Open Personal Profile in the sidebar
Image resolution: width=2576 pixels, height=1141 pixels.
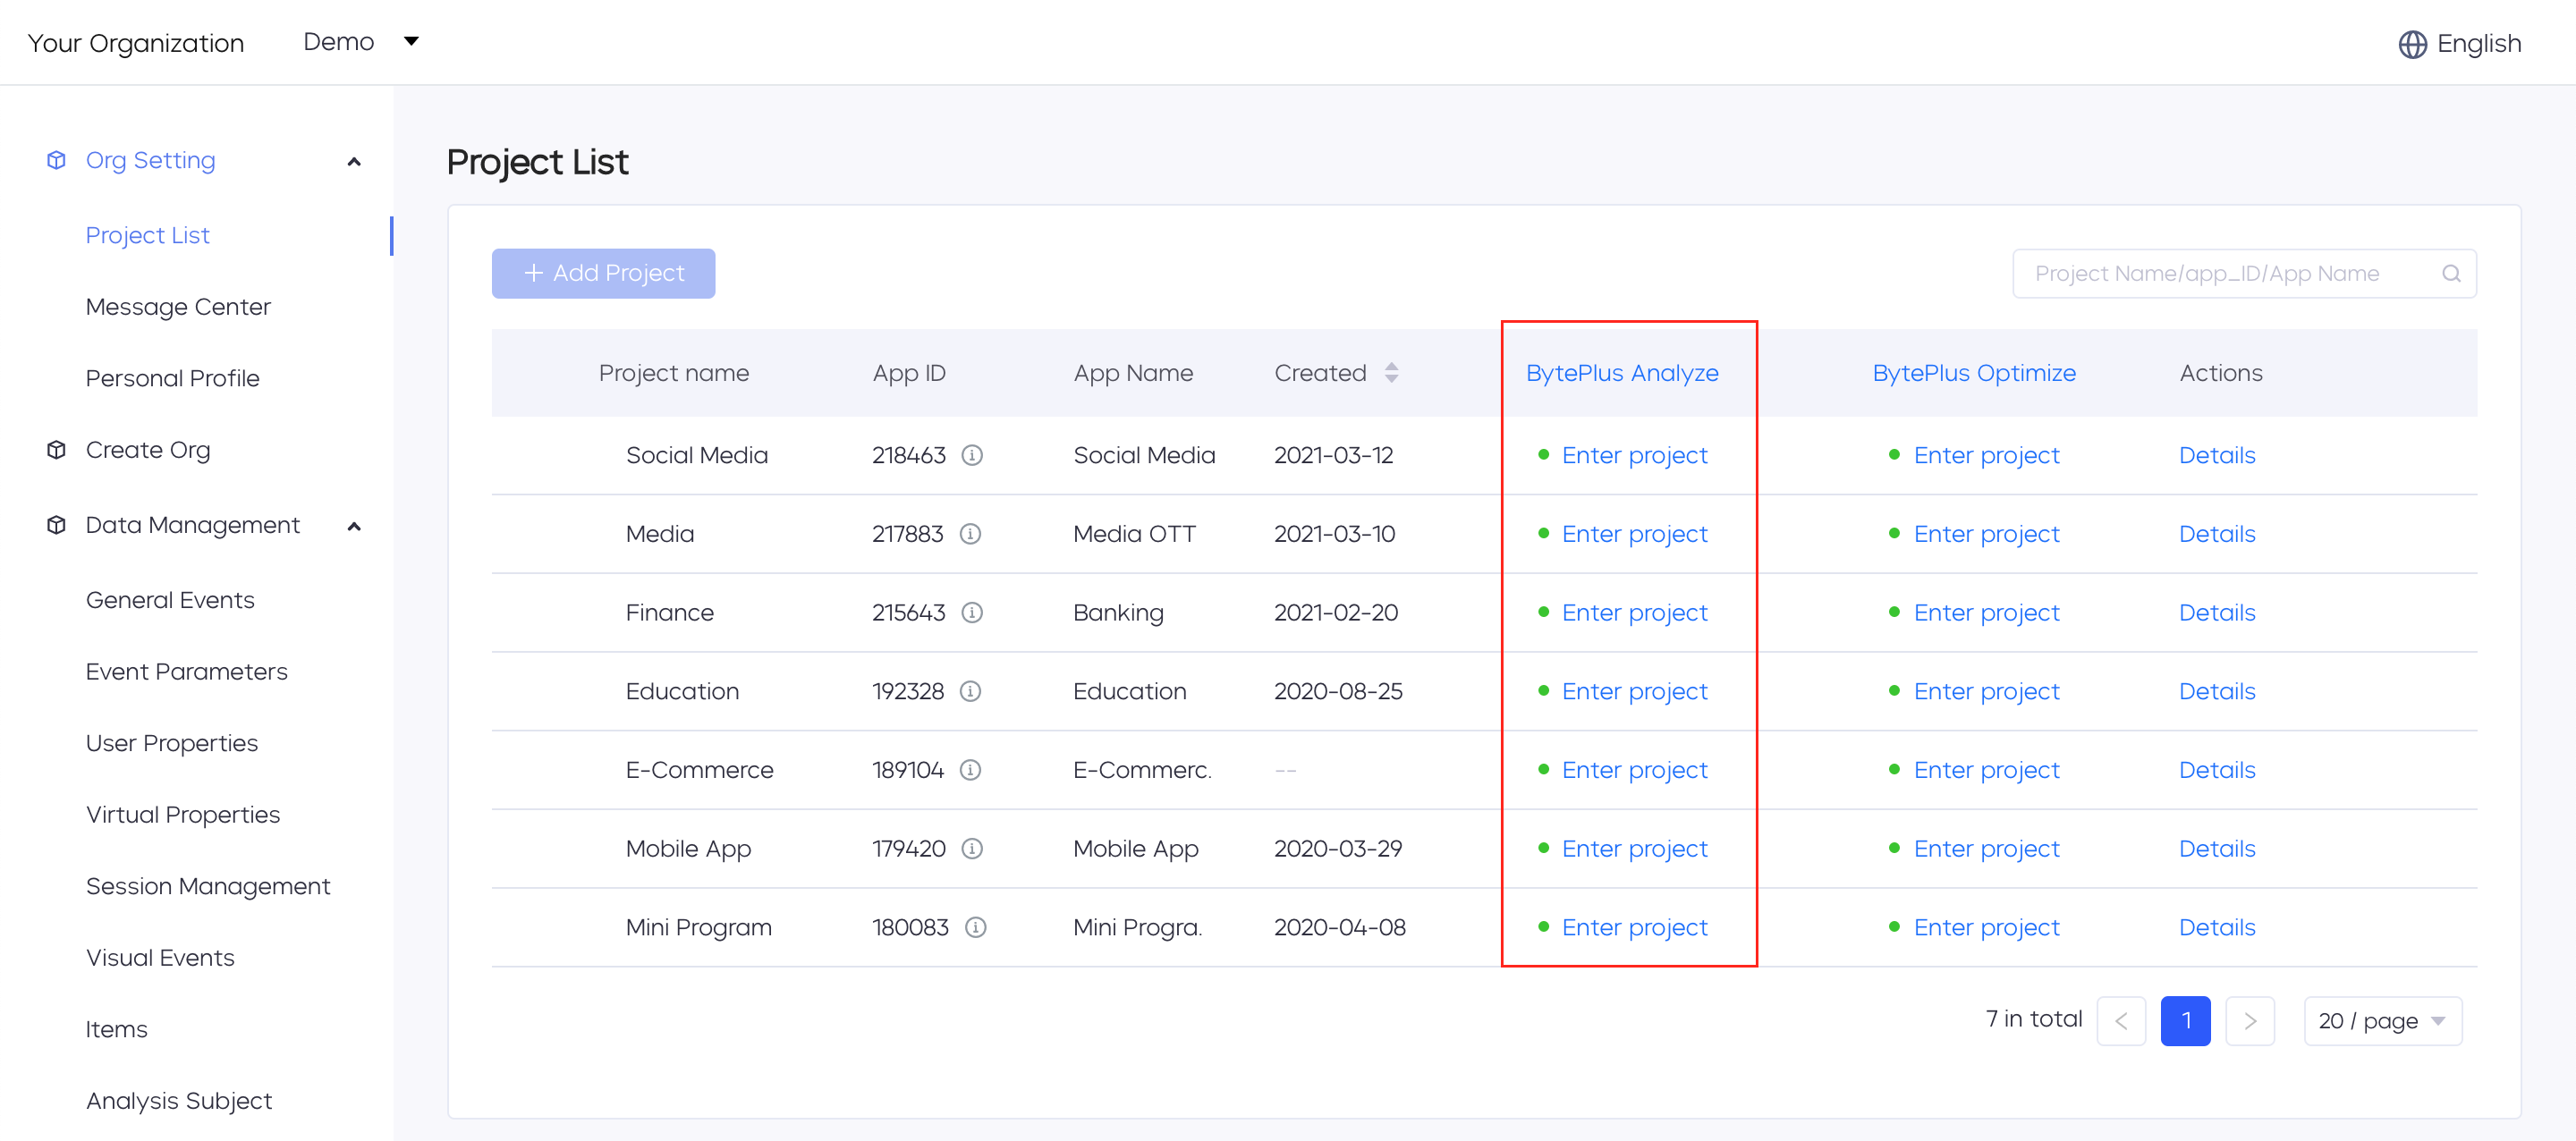[172, 378]
